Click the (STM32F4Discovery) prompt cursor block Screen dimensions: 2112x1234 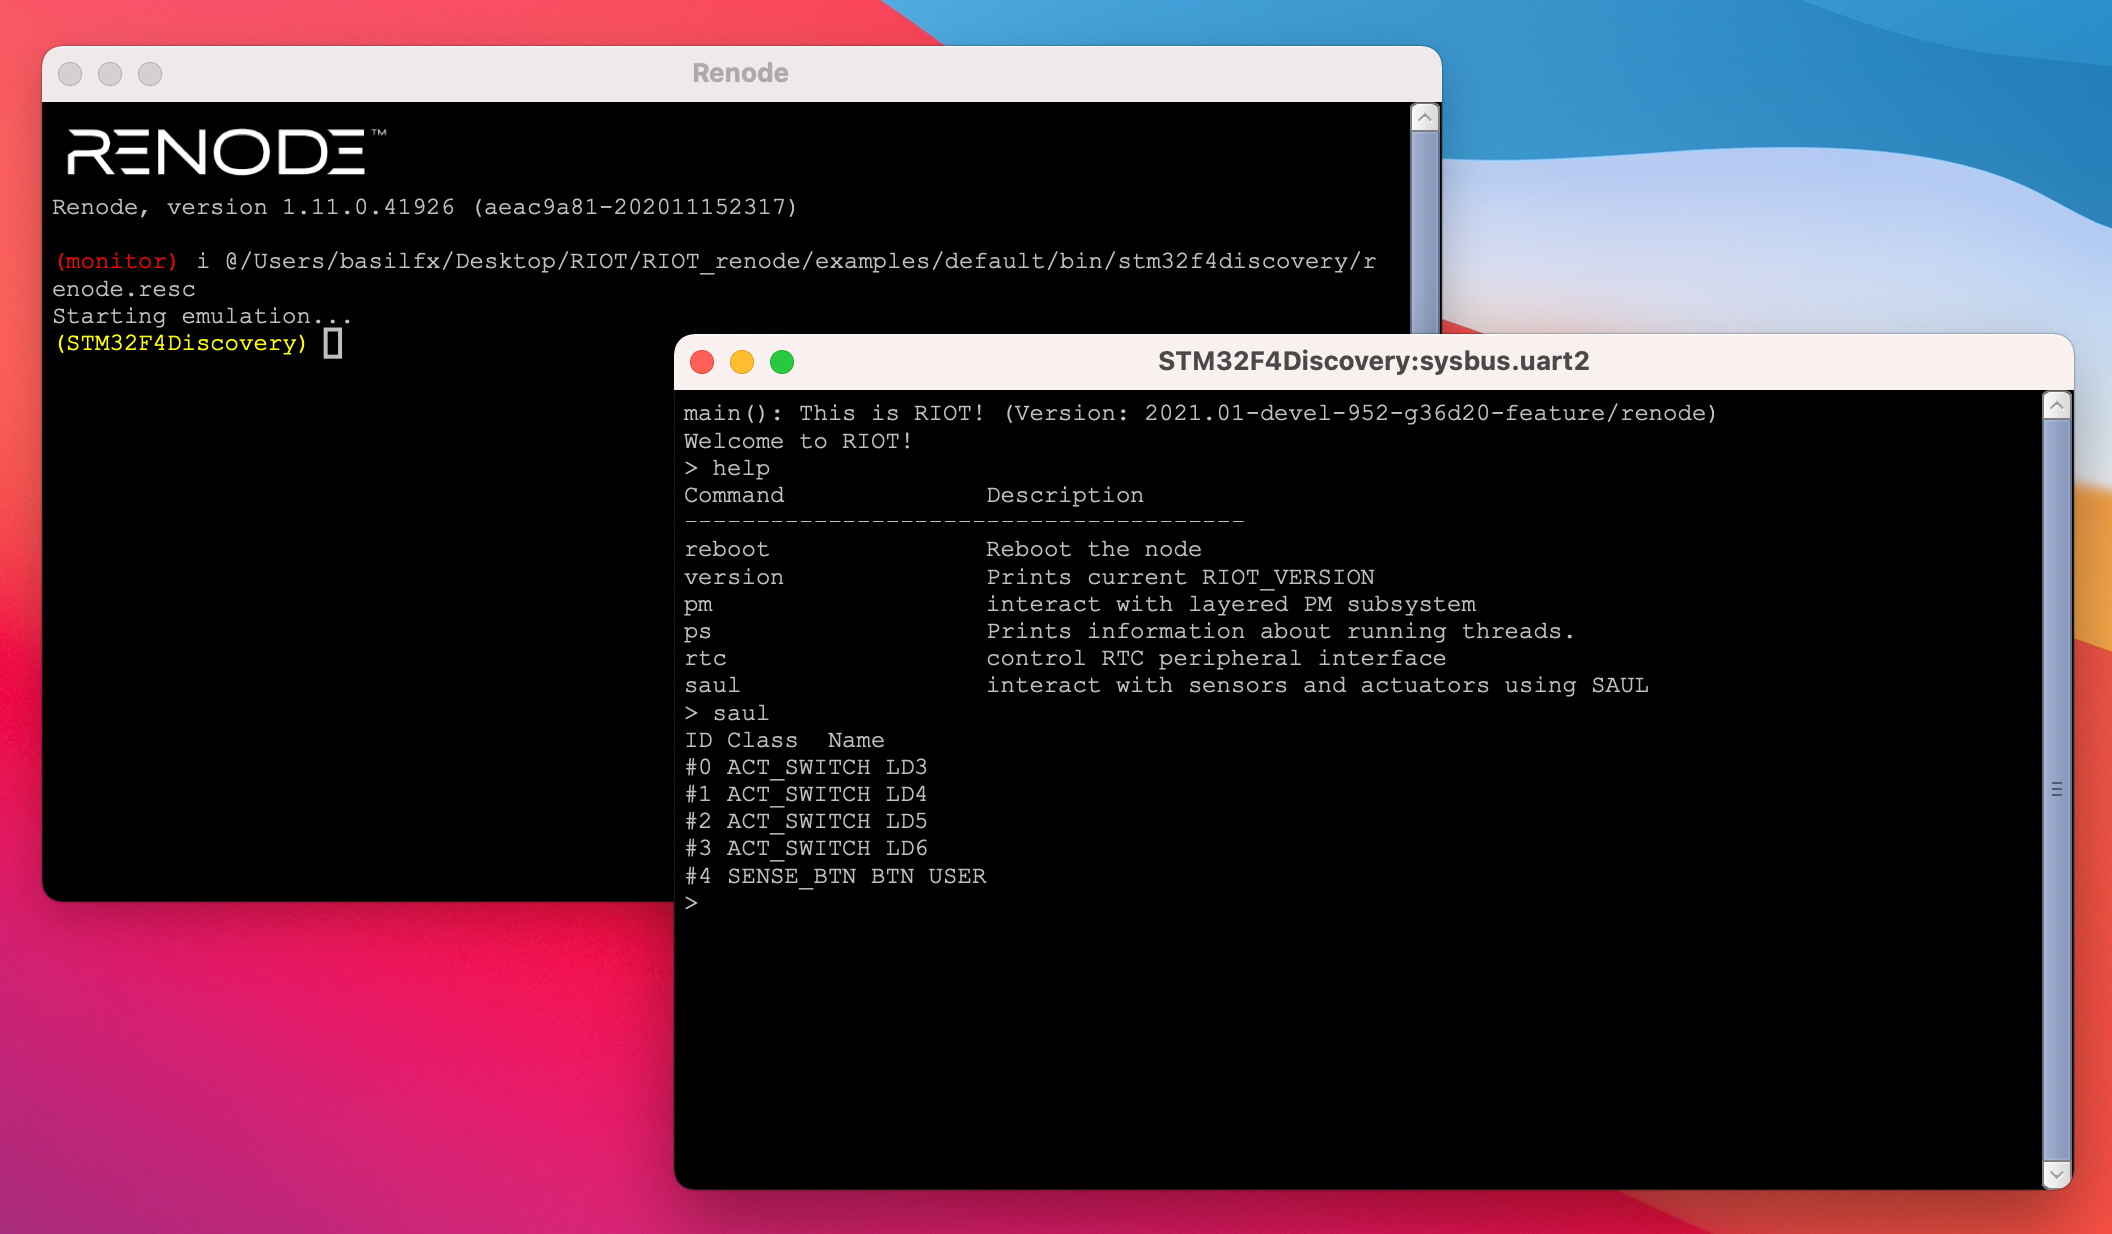coord(333,343)
